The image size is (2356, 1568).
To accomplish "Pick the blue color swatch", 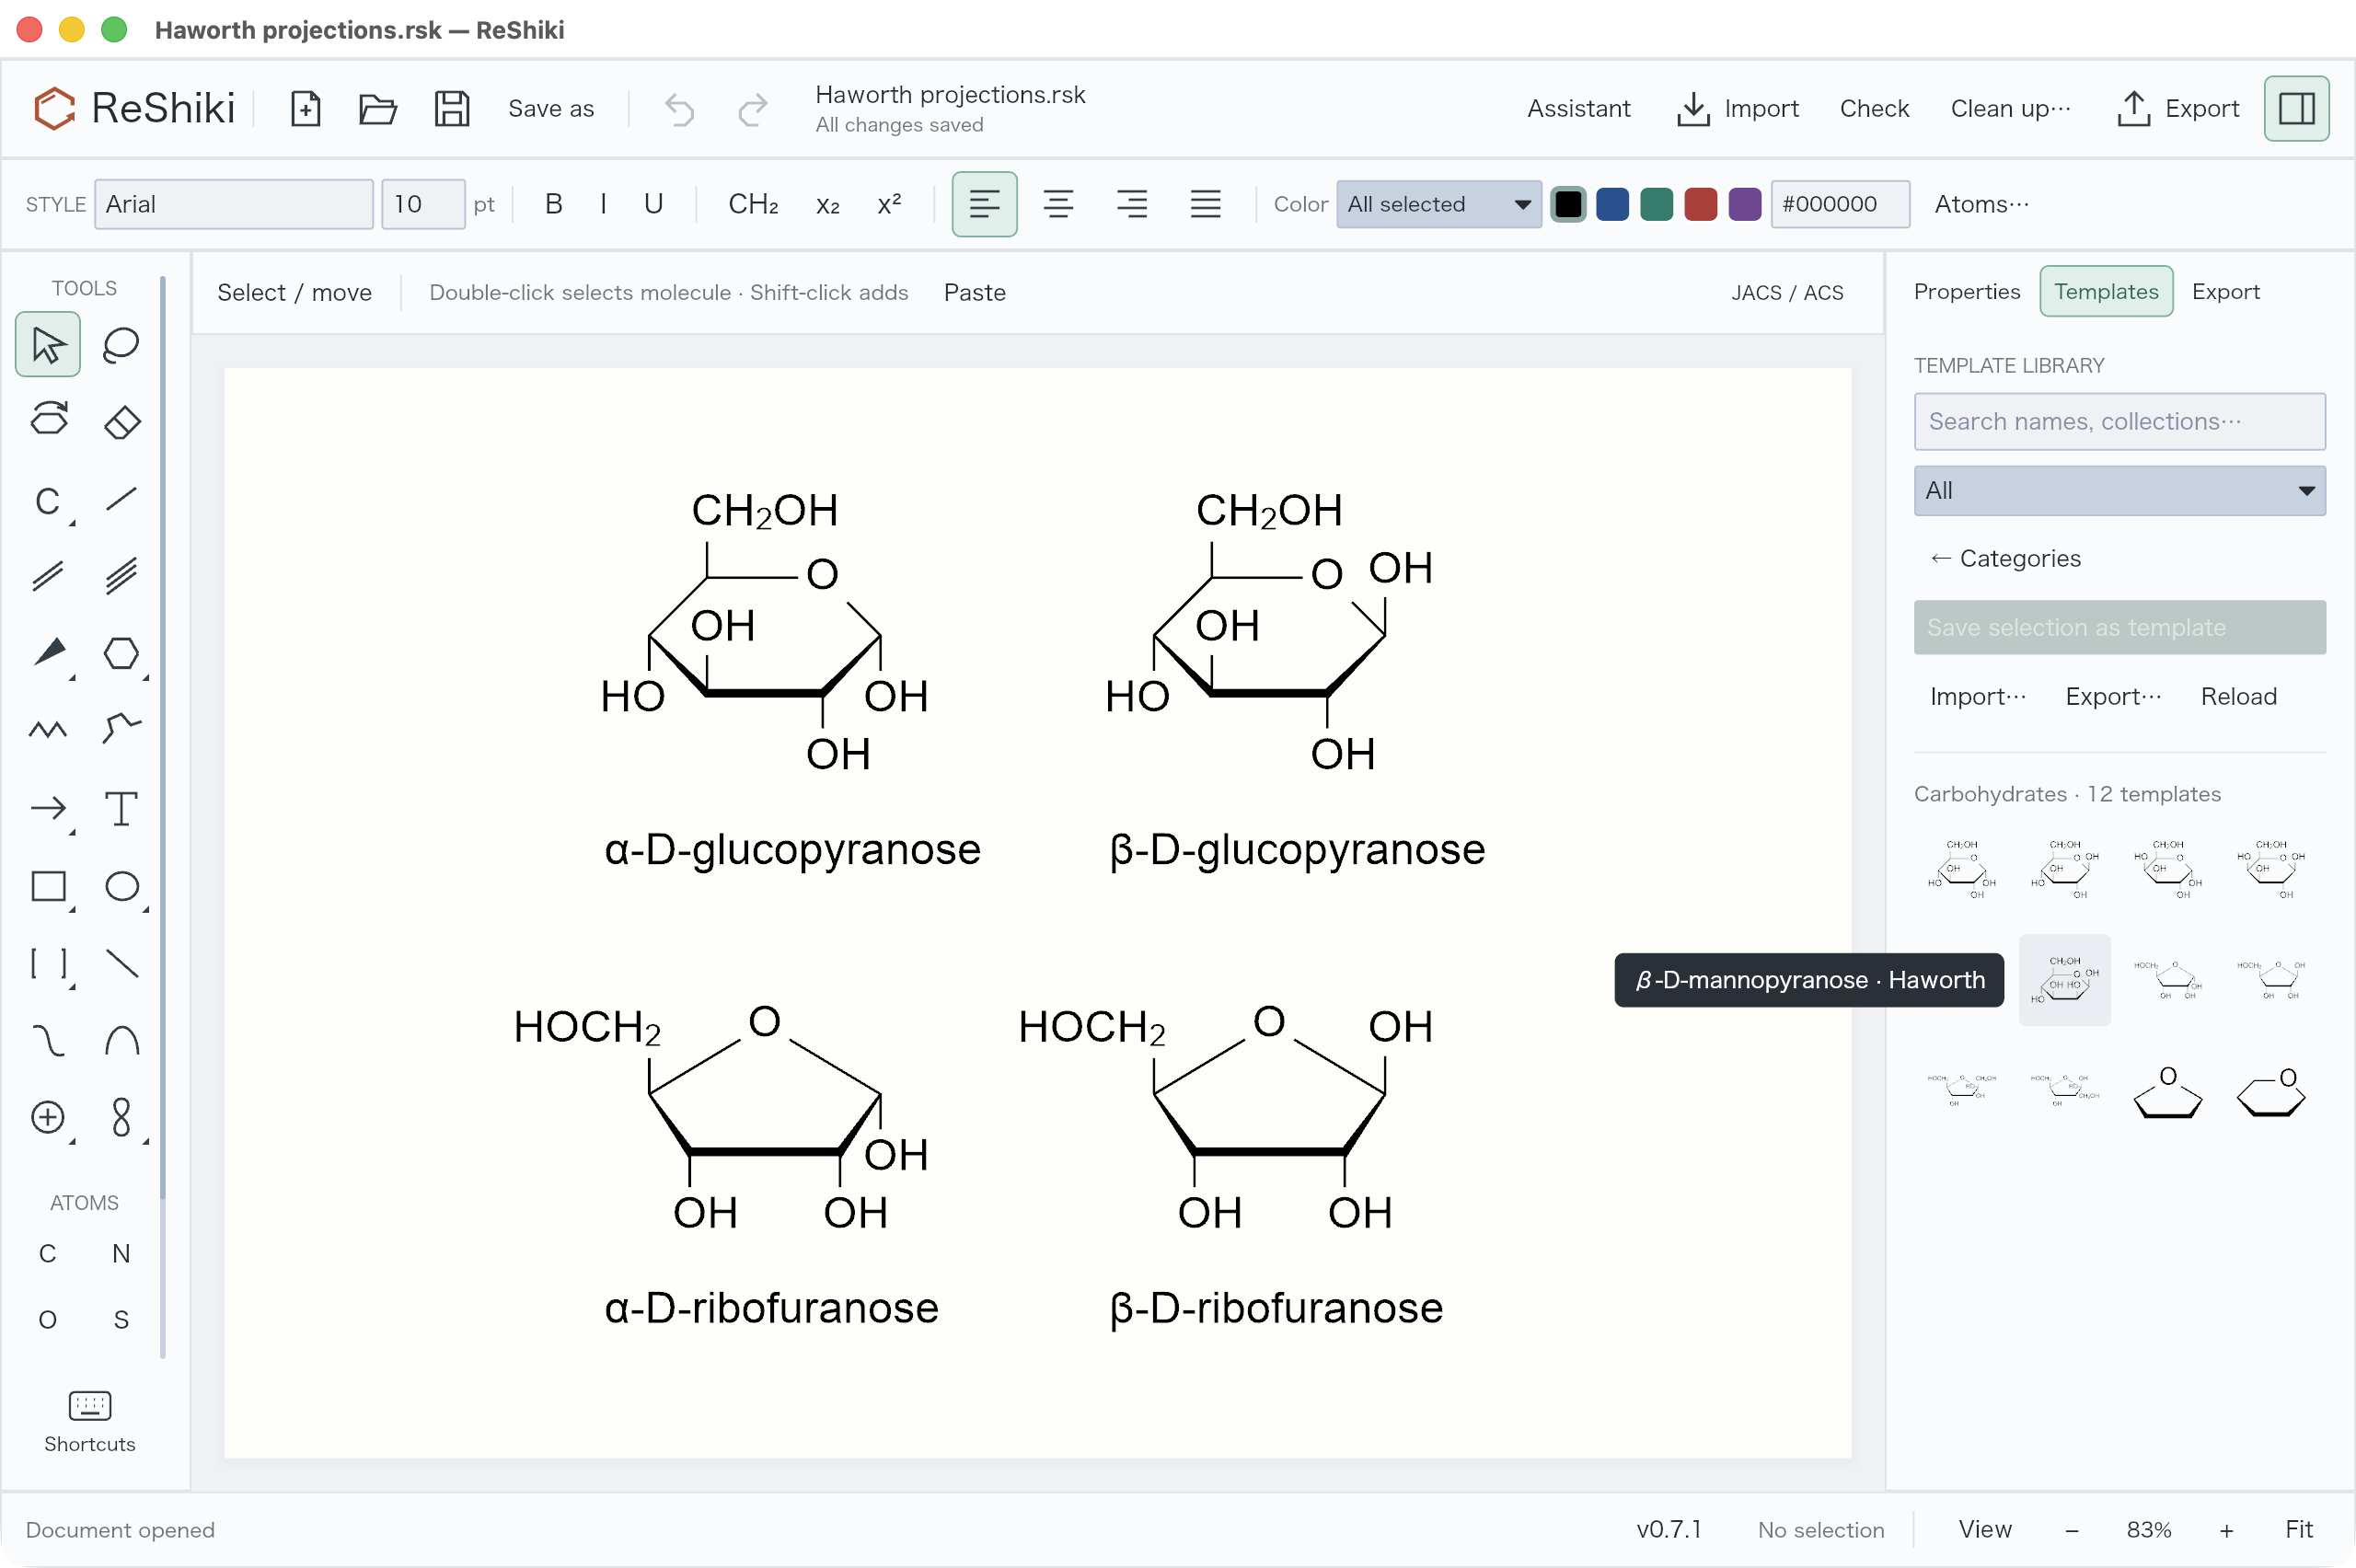I will point(1612,204).
